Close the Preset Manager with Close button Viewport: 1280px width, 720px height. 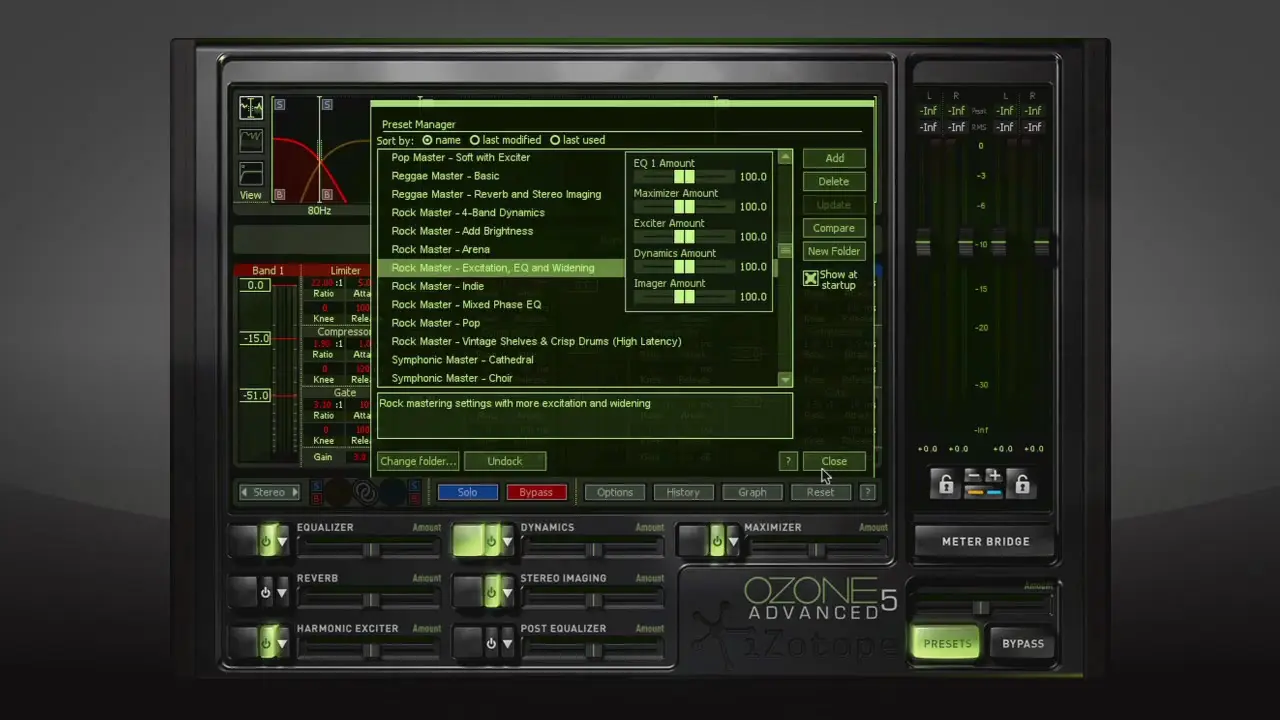point(834,461)
